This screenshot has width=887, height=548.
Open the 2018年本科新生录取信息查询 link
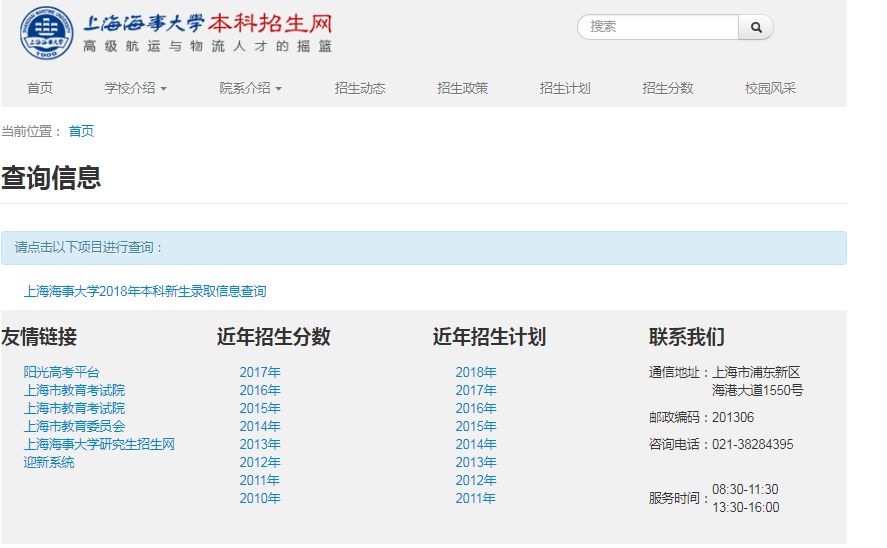click(145, 292)
